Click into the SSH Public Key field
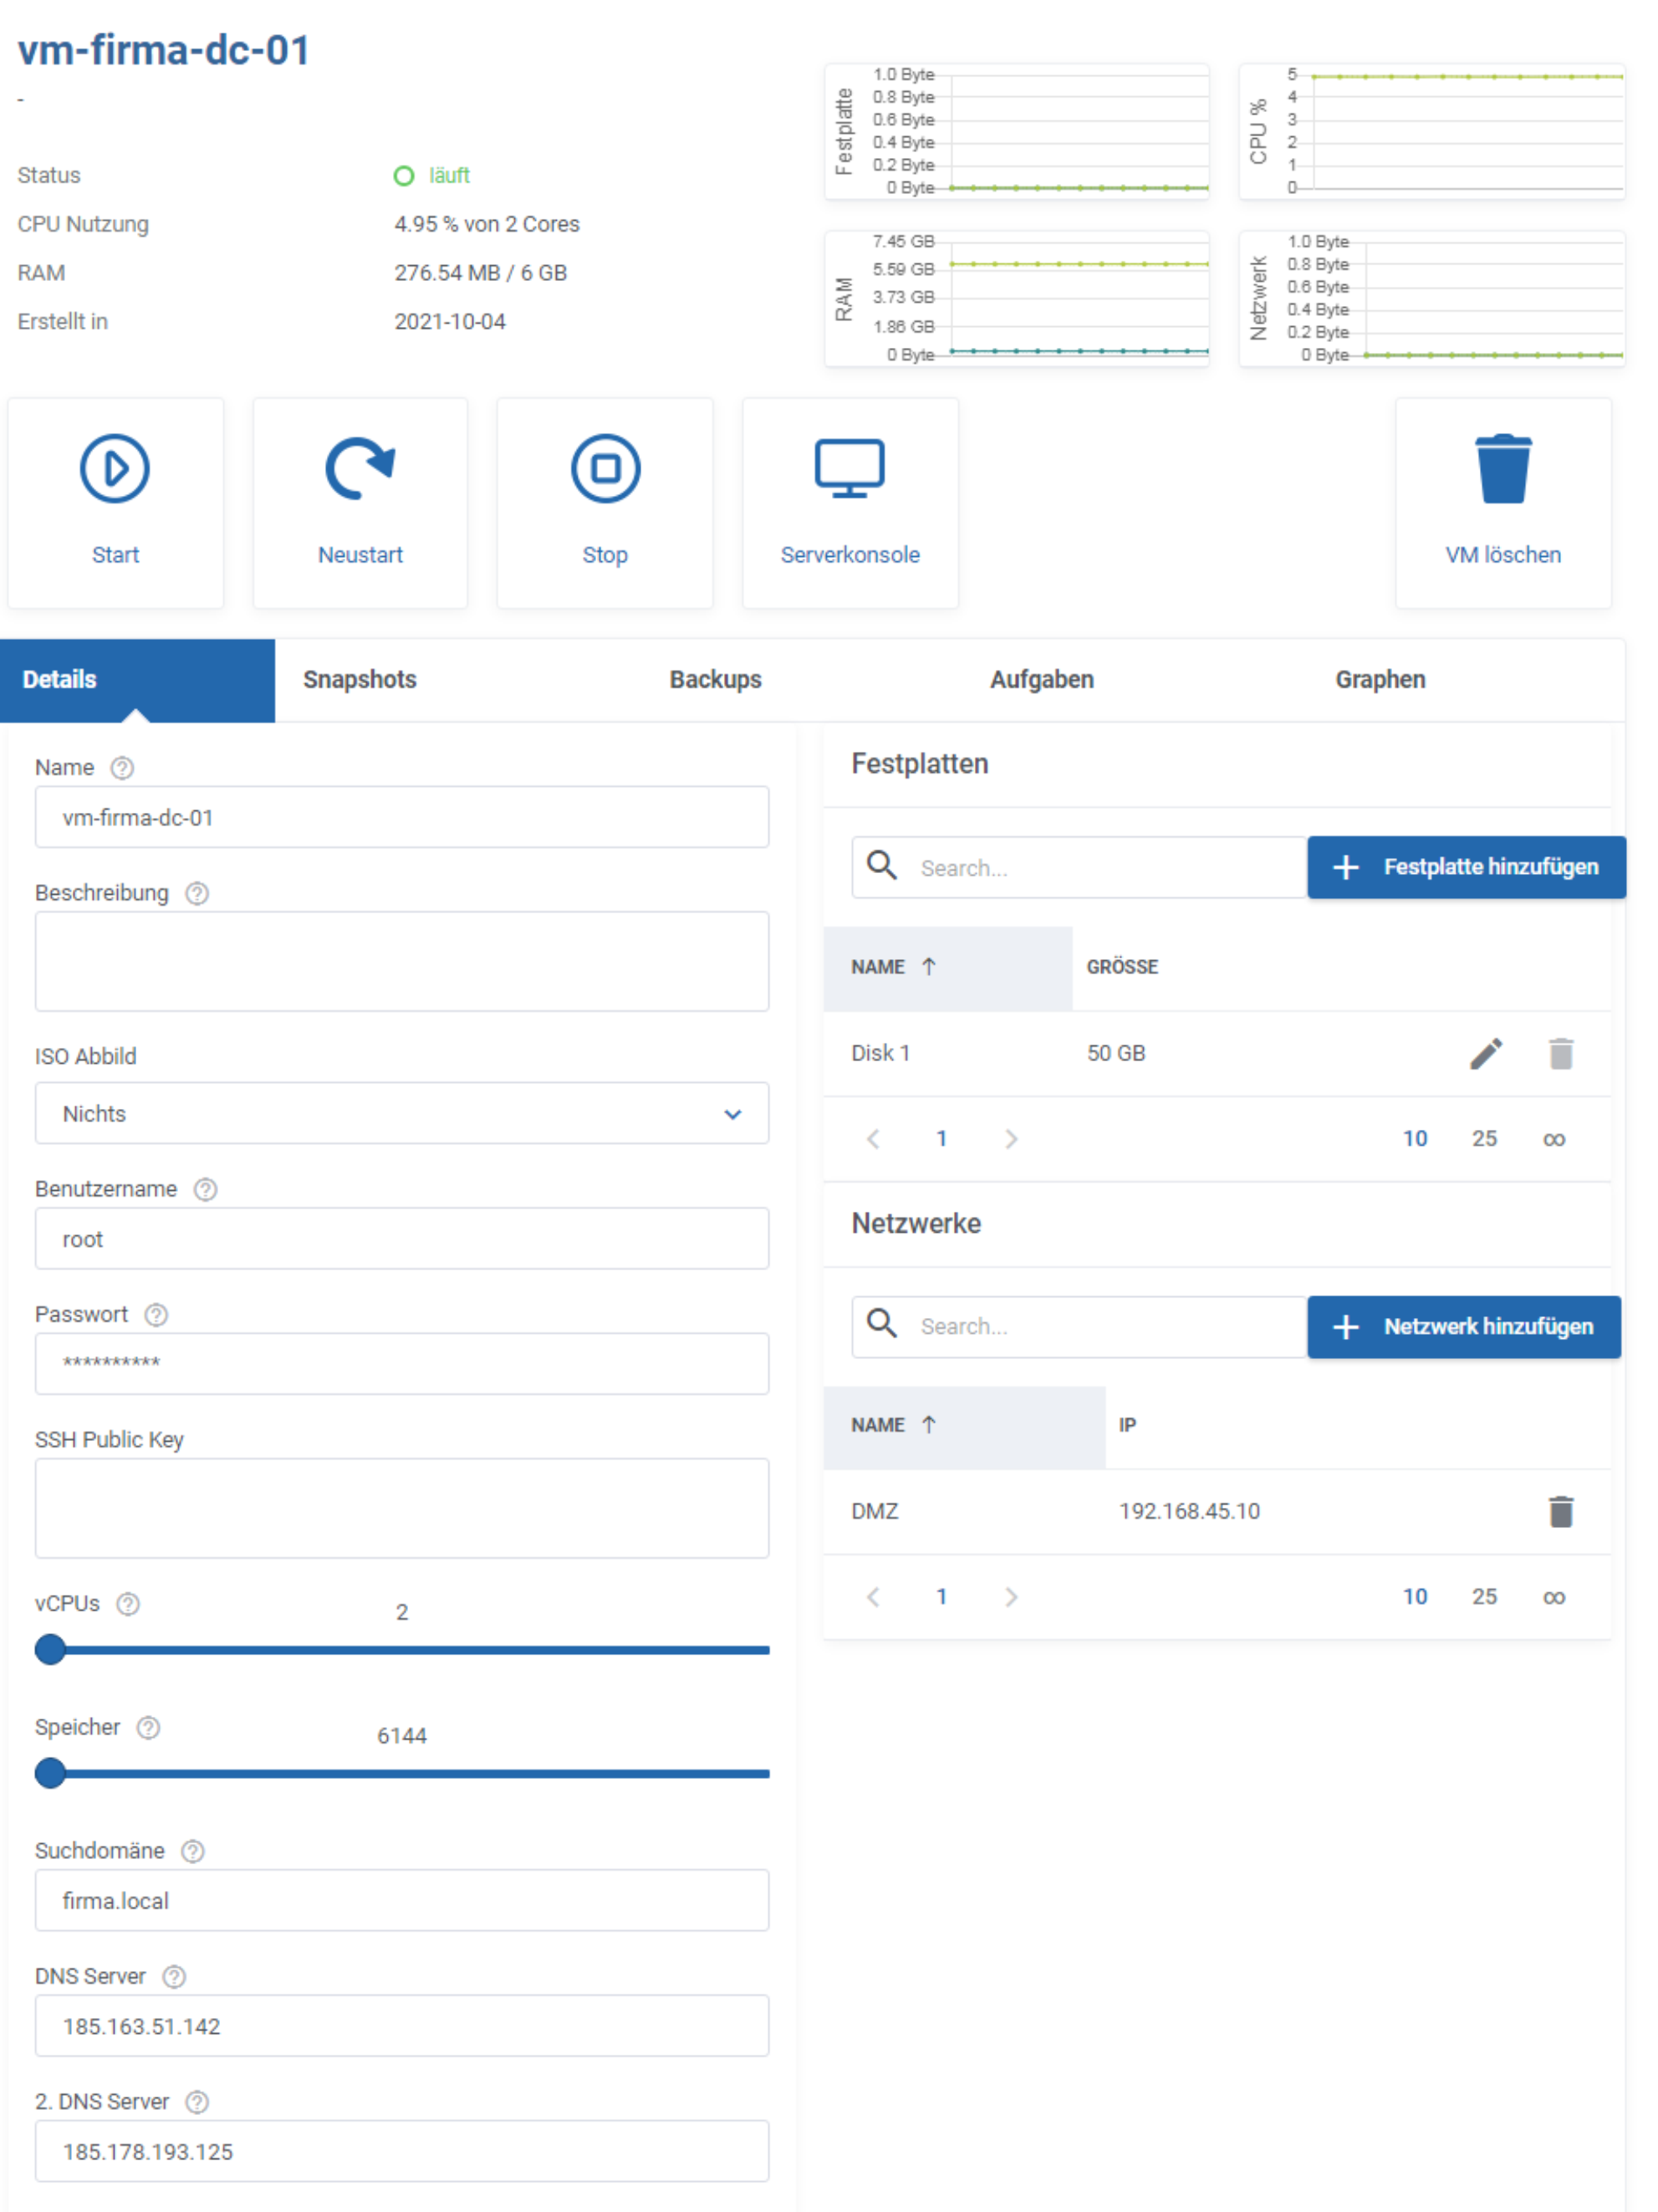 tap(402, 1508)
